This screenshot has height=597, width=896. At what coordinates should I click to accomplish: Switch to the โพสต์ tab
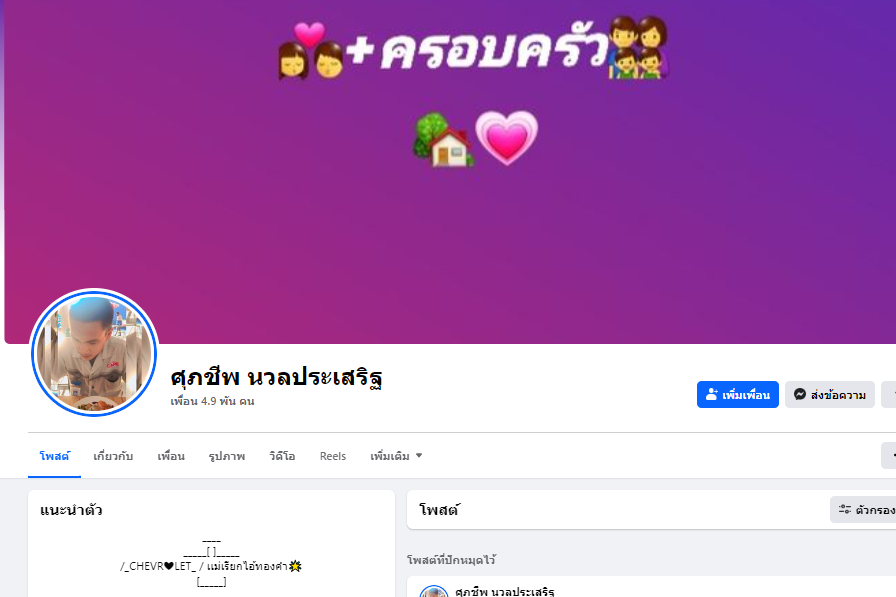click(54, 456)
